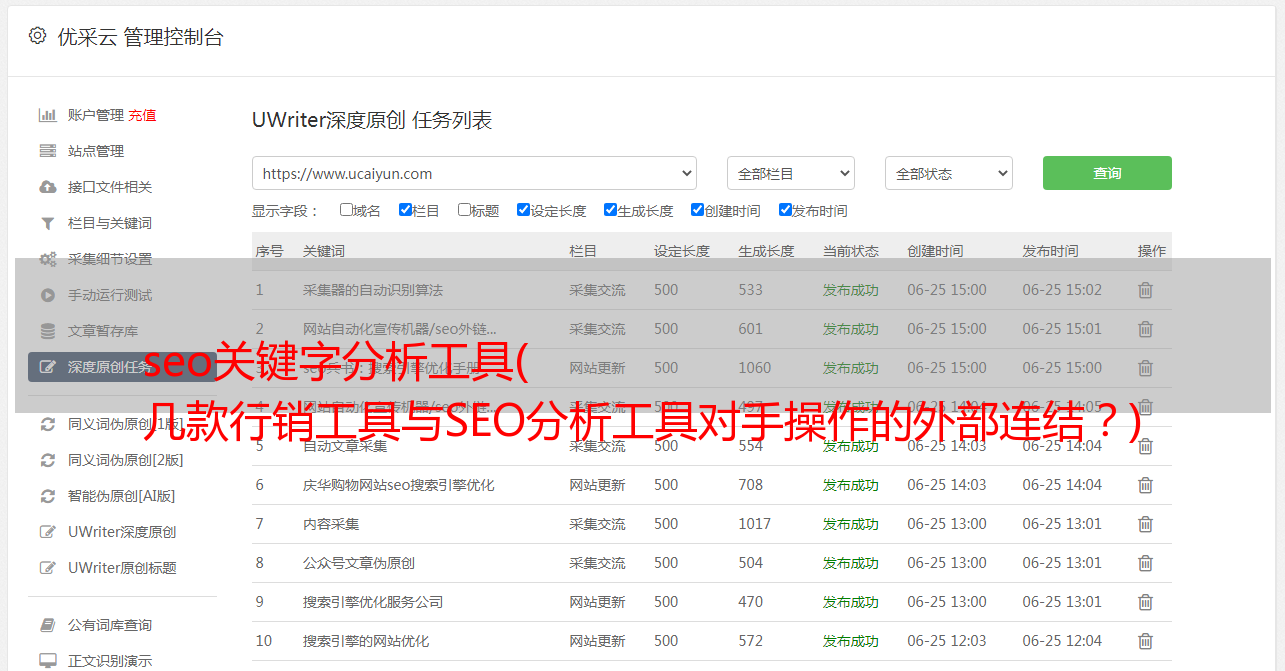Viewport: 1285px width, 671px height.
Task: Click publish time 06-25 12:04
Action: click(x=1062, y=641)
